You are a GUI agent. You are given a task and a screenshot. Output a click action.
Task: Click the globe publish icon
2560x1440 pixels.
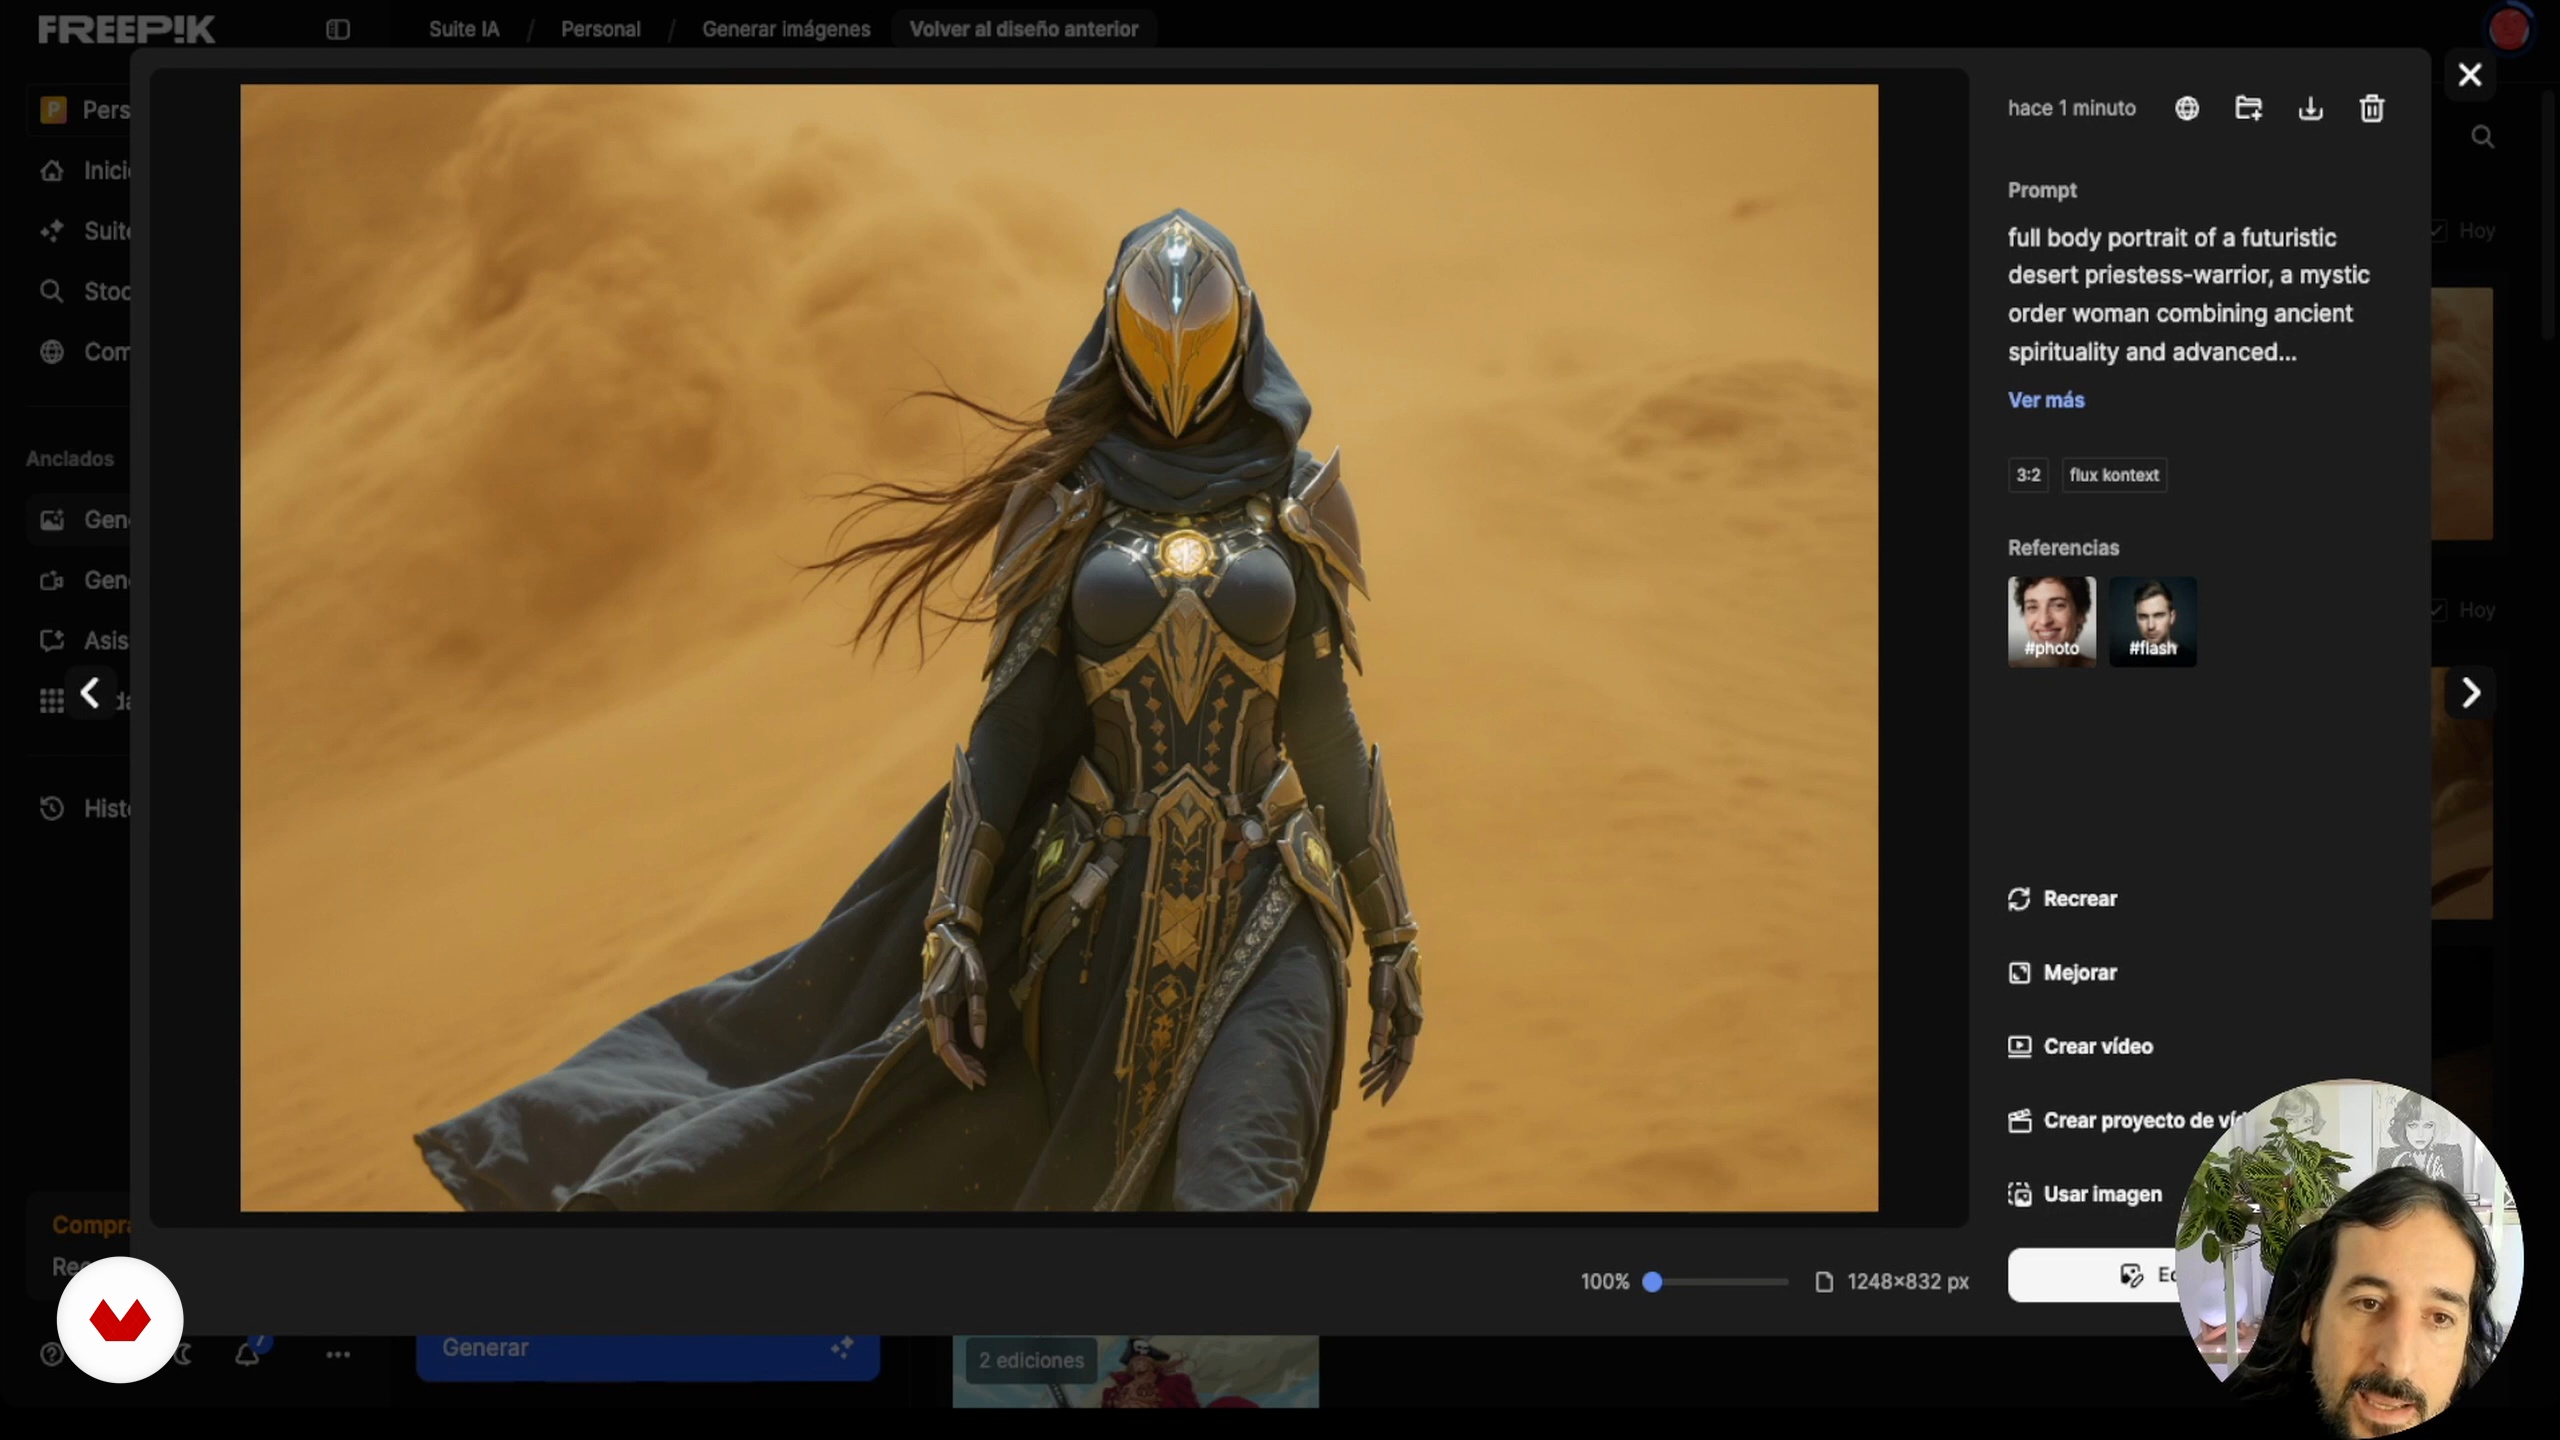coord(2187,108)
